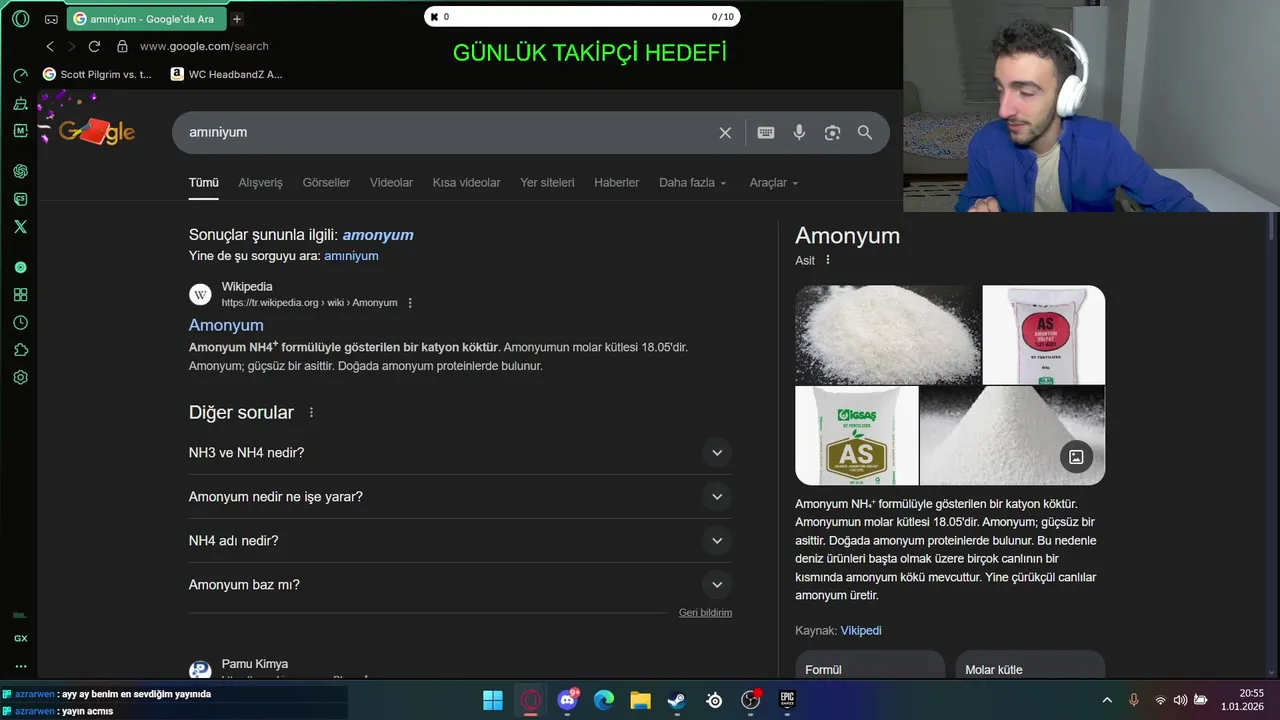1280x720 pixels.
Task: Clear the search box with X icon
Action: click(725, 132)
